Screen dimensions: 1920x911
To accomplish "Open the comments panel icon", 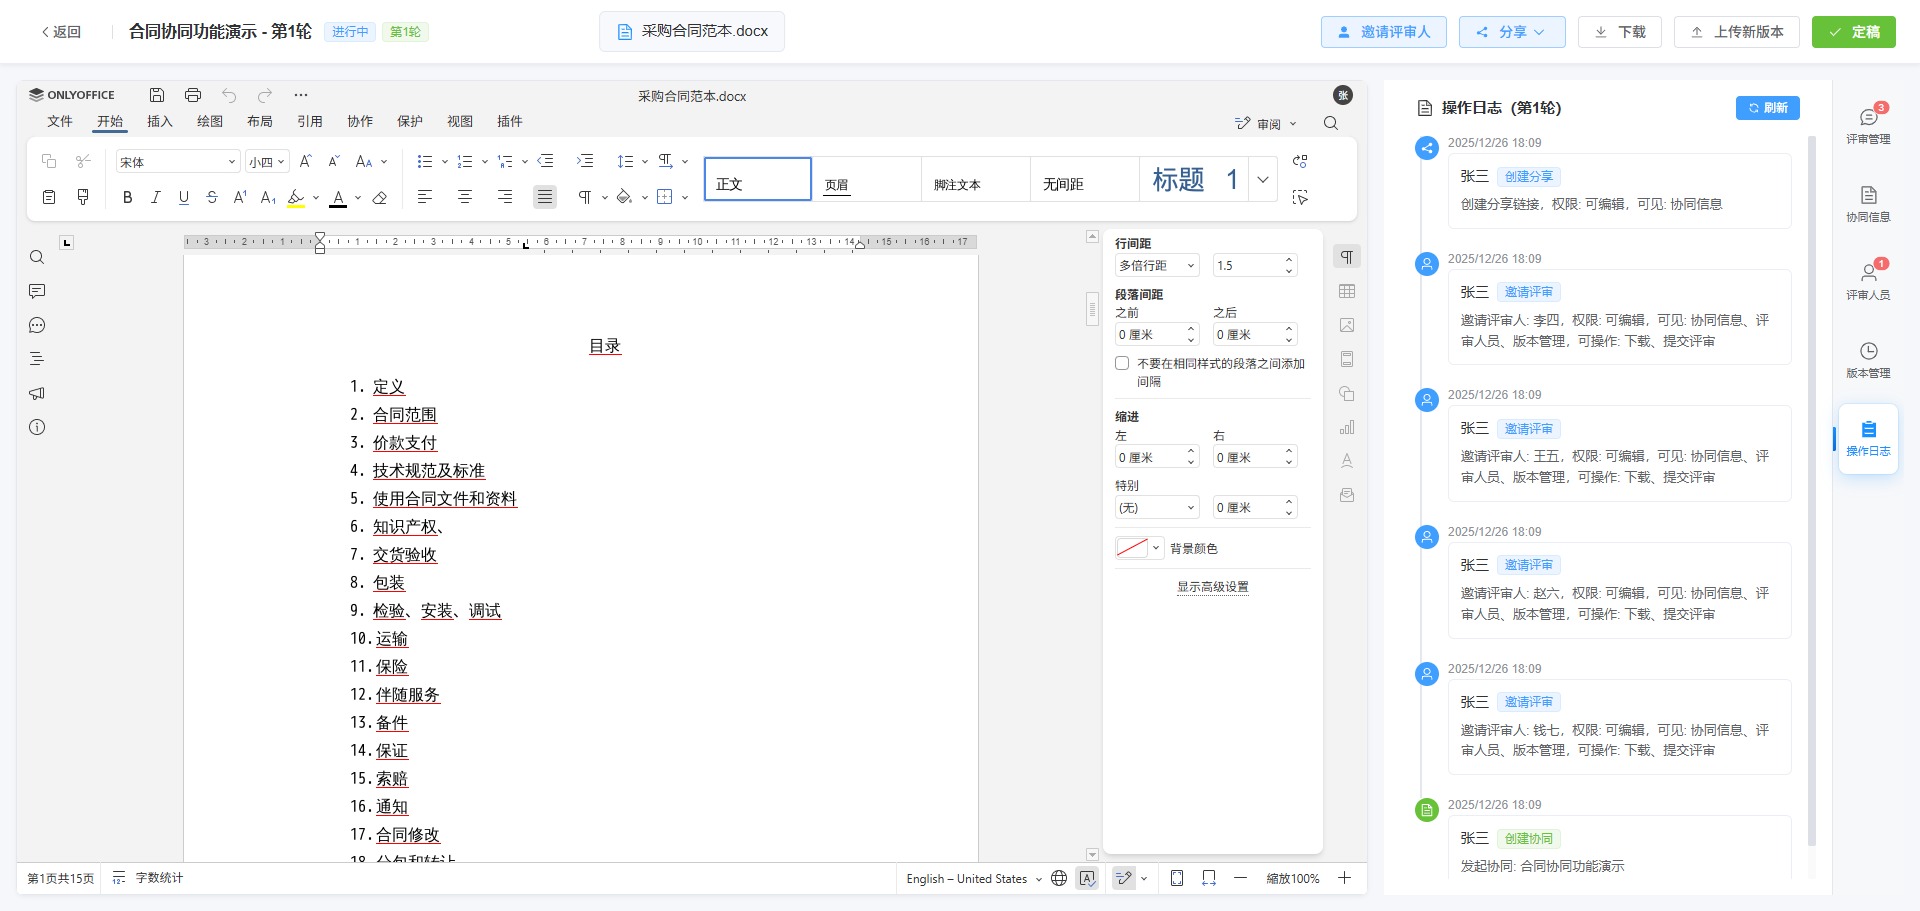I will click(x=37, y=291).
